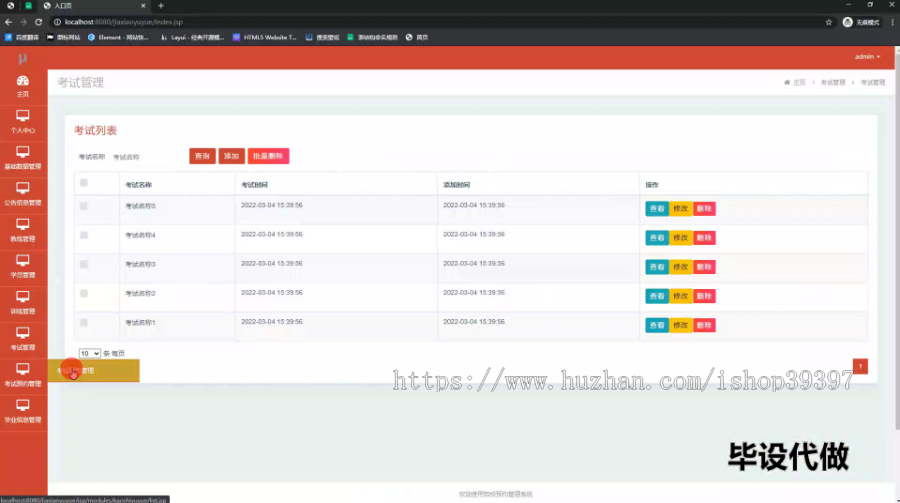This screenshot has width=900, height=503.
Task: Check the box for row 考试名称3
Action: pos(84,264)
